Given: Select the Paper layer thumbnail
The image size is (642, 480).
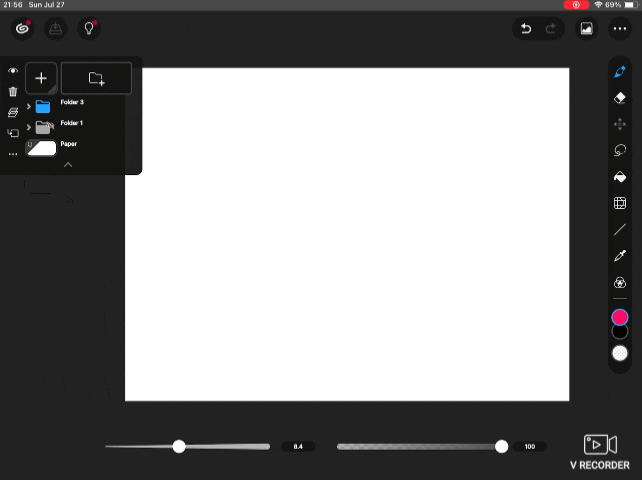Looking at the screenshot, I should [x=41, y=148].
